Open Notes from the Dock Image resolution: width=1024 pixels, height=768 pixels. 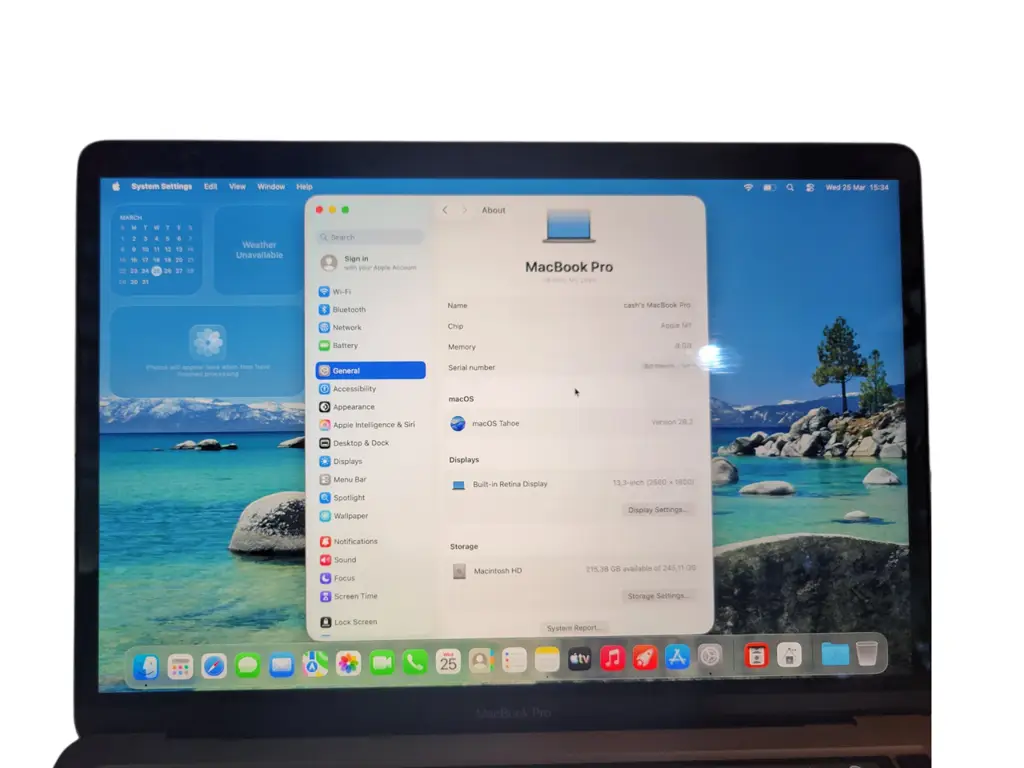547,660
